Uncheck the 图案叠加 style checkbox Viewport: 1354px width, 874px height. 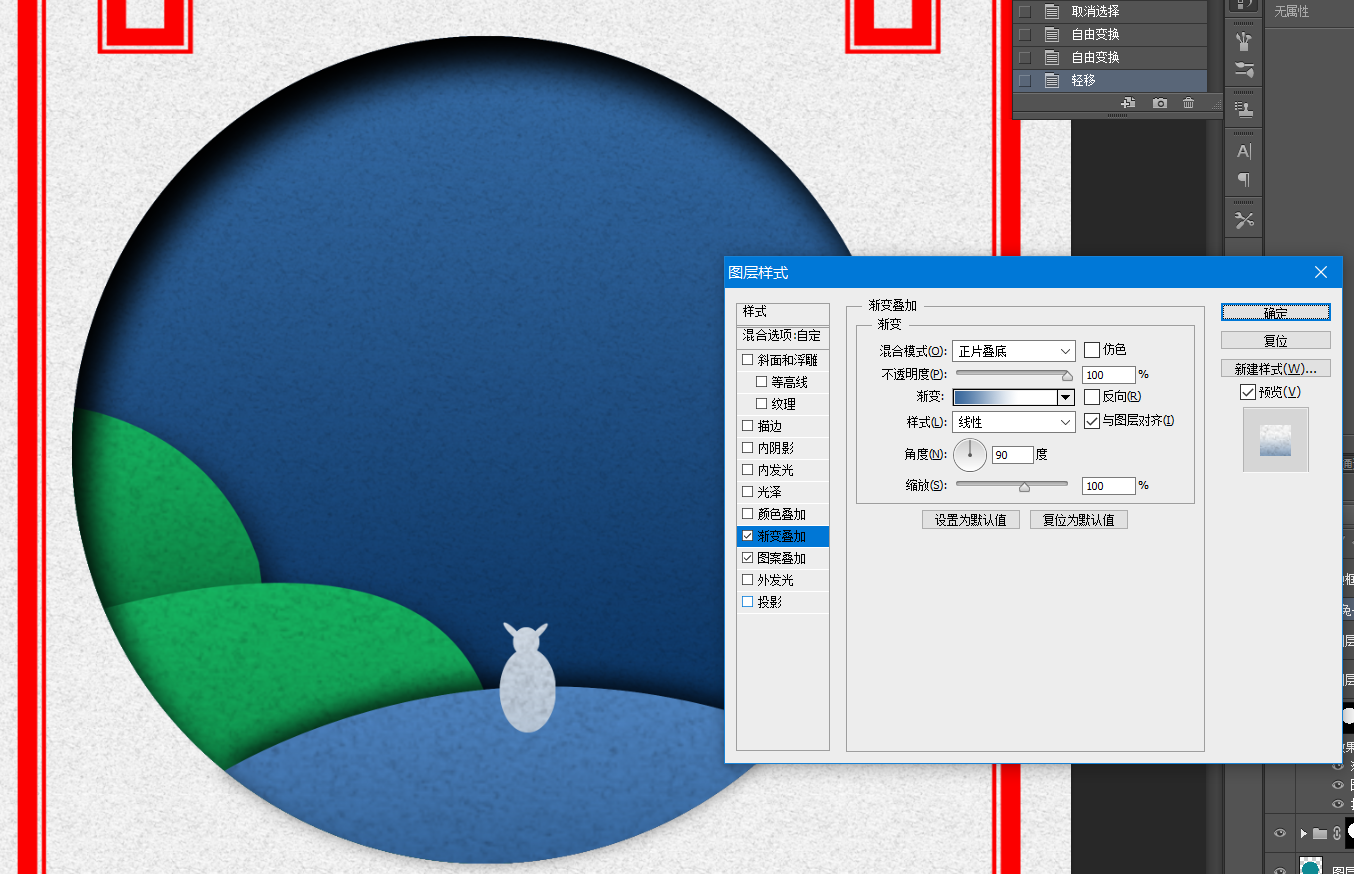[748, 558]
